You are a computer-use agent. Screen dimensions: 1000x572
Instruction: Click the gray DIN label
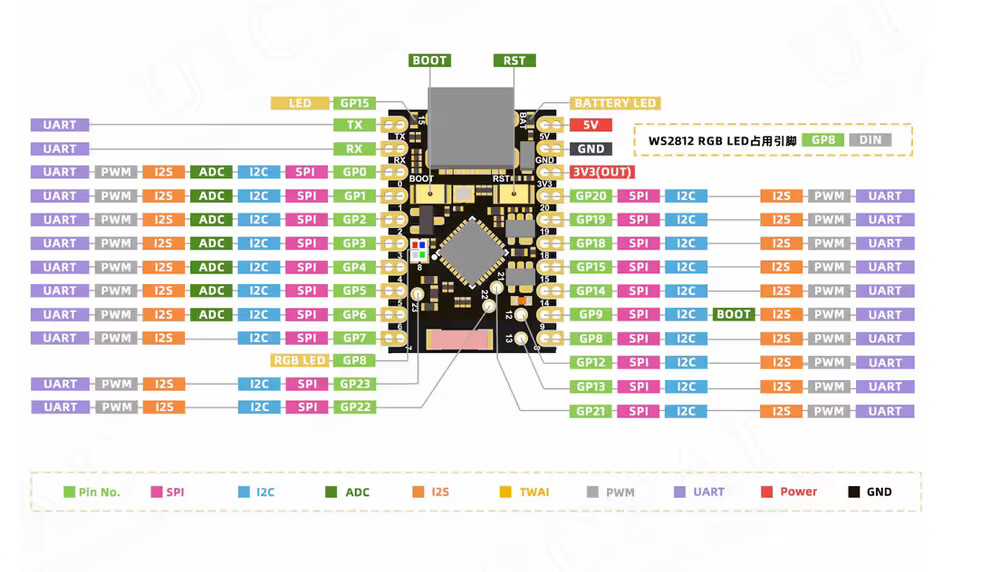pyautogui.click(x=870, y=140)
